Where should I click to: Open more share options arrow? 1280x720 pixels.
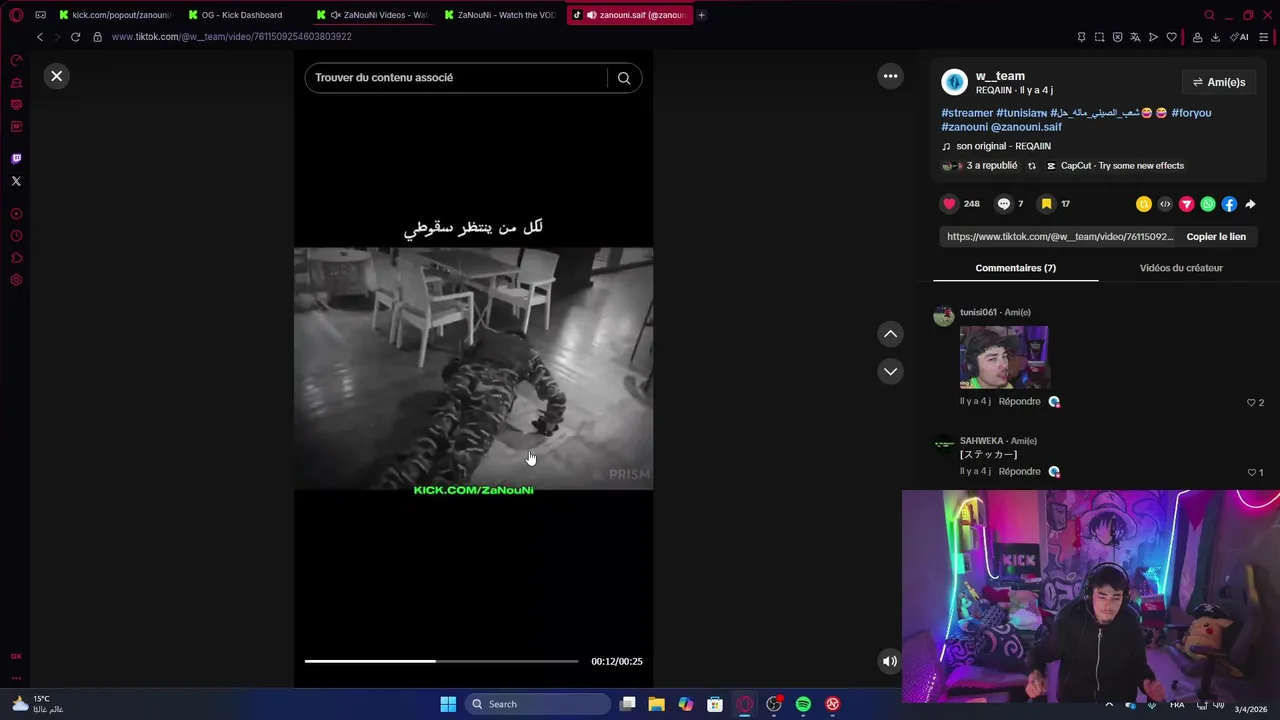pos(1250,204)
